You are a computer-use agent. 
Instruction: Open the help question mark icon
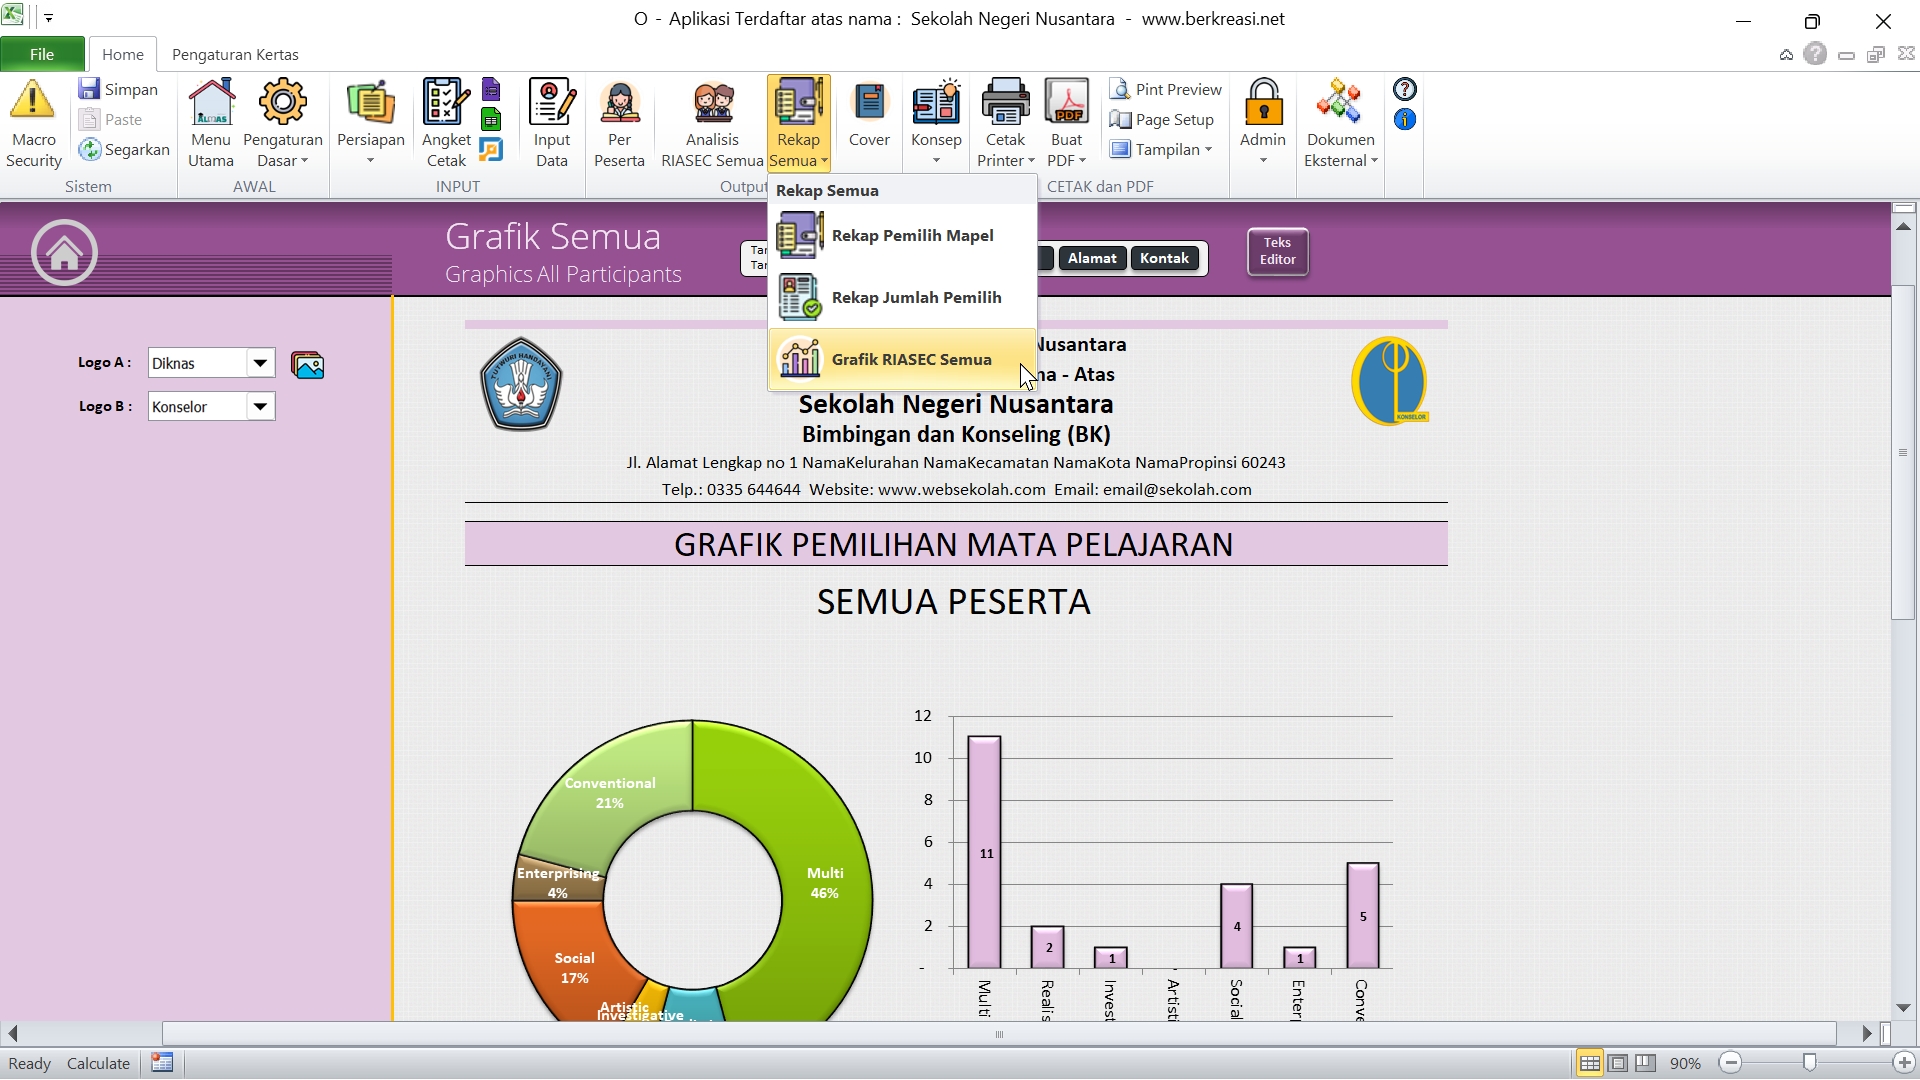[1405, 90]
